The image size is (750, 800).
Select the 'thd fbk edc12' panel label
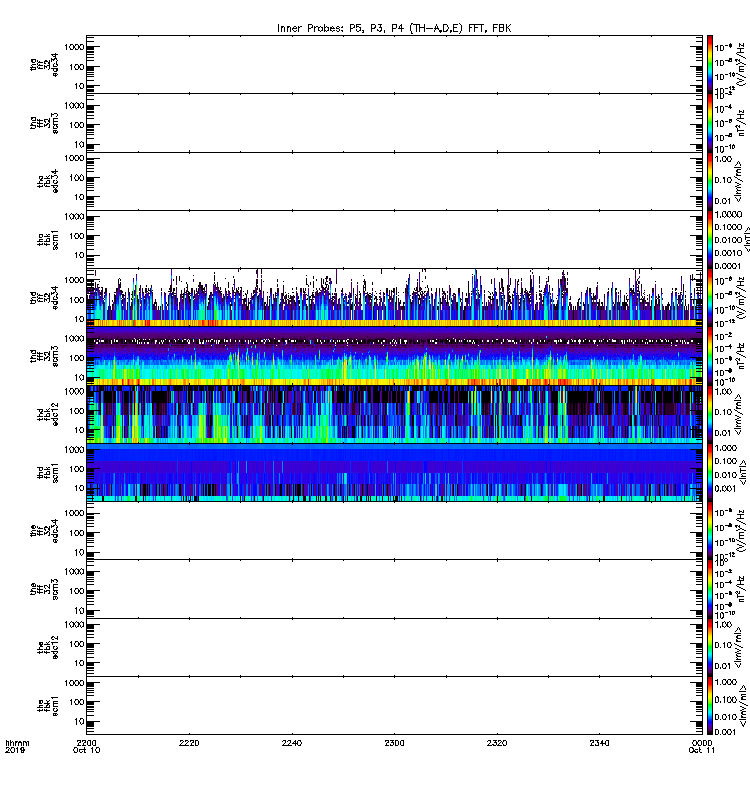coord(48,414)
